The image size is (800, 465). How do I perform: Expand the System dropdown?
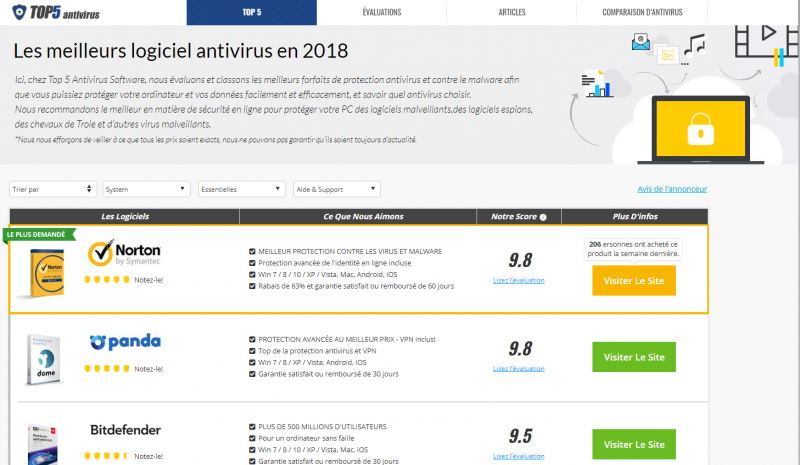(x=146, y=189)
